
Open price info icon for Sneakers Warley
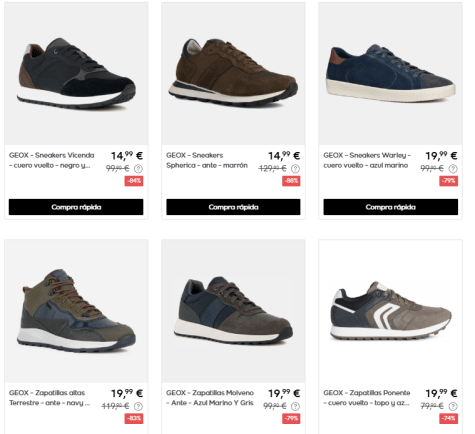[x=453, y=169]
